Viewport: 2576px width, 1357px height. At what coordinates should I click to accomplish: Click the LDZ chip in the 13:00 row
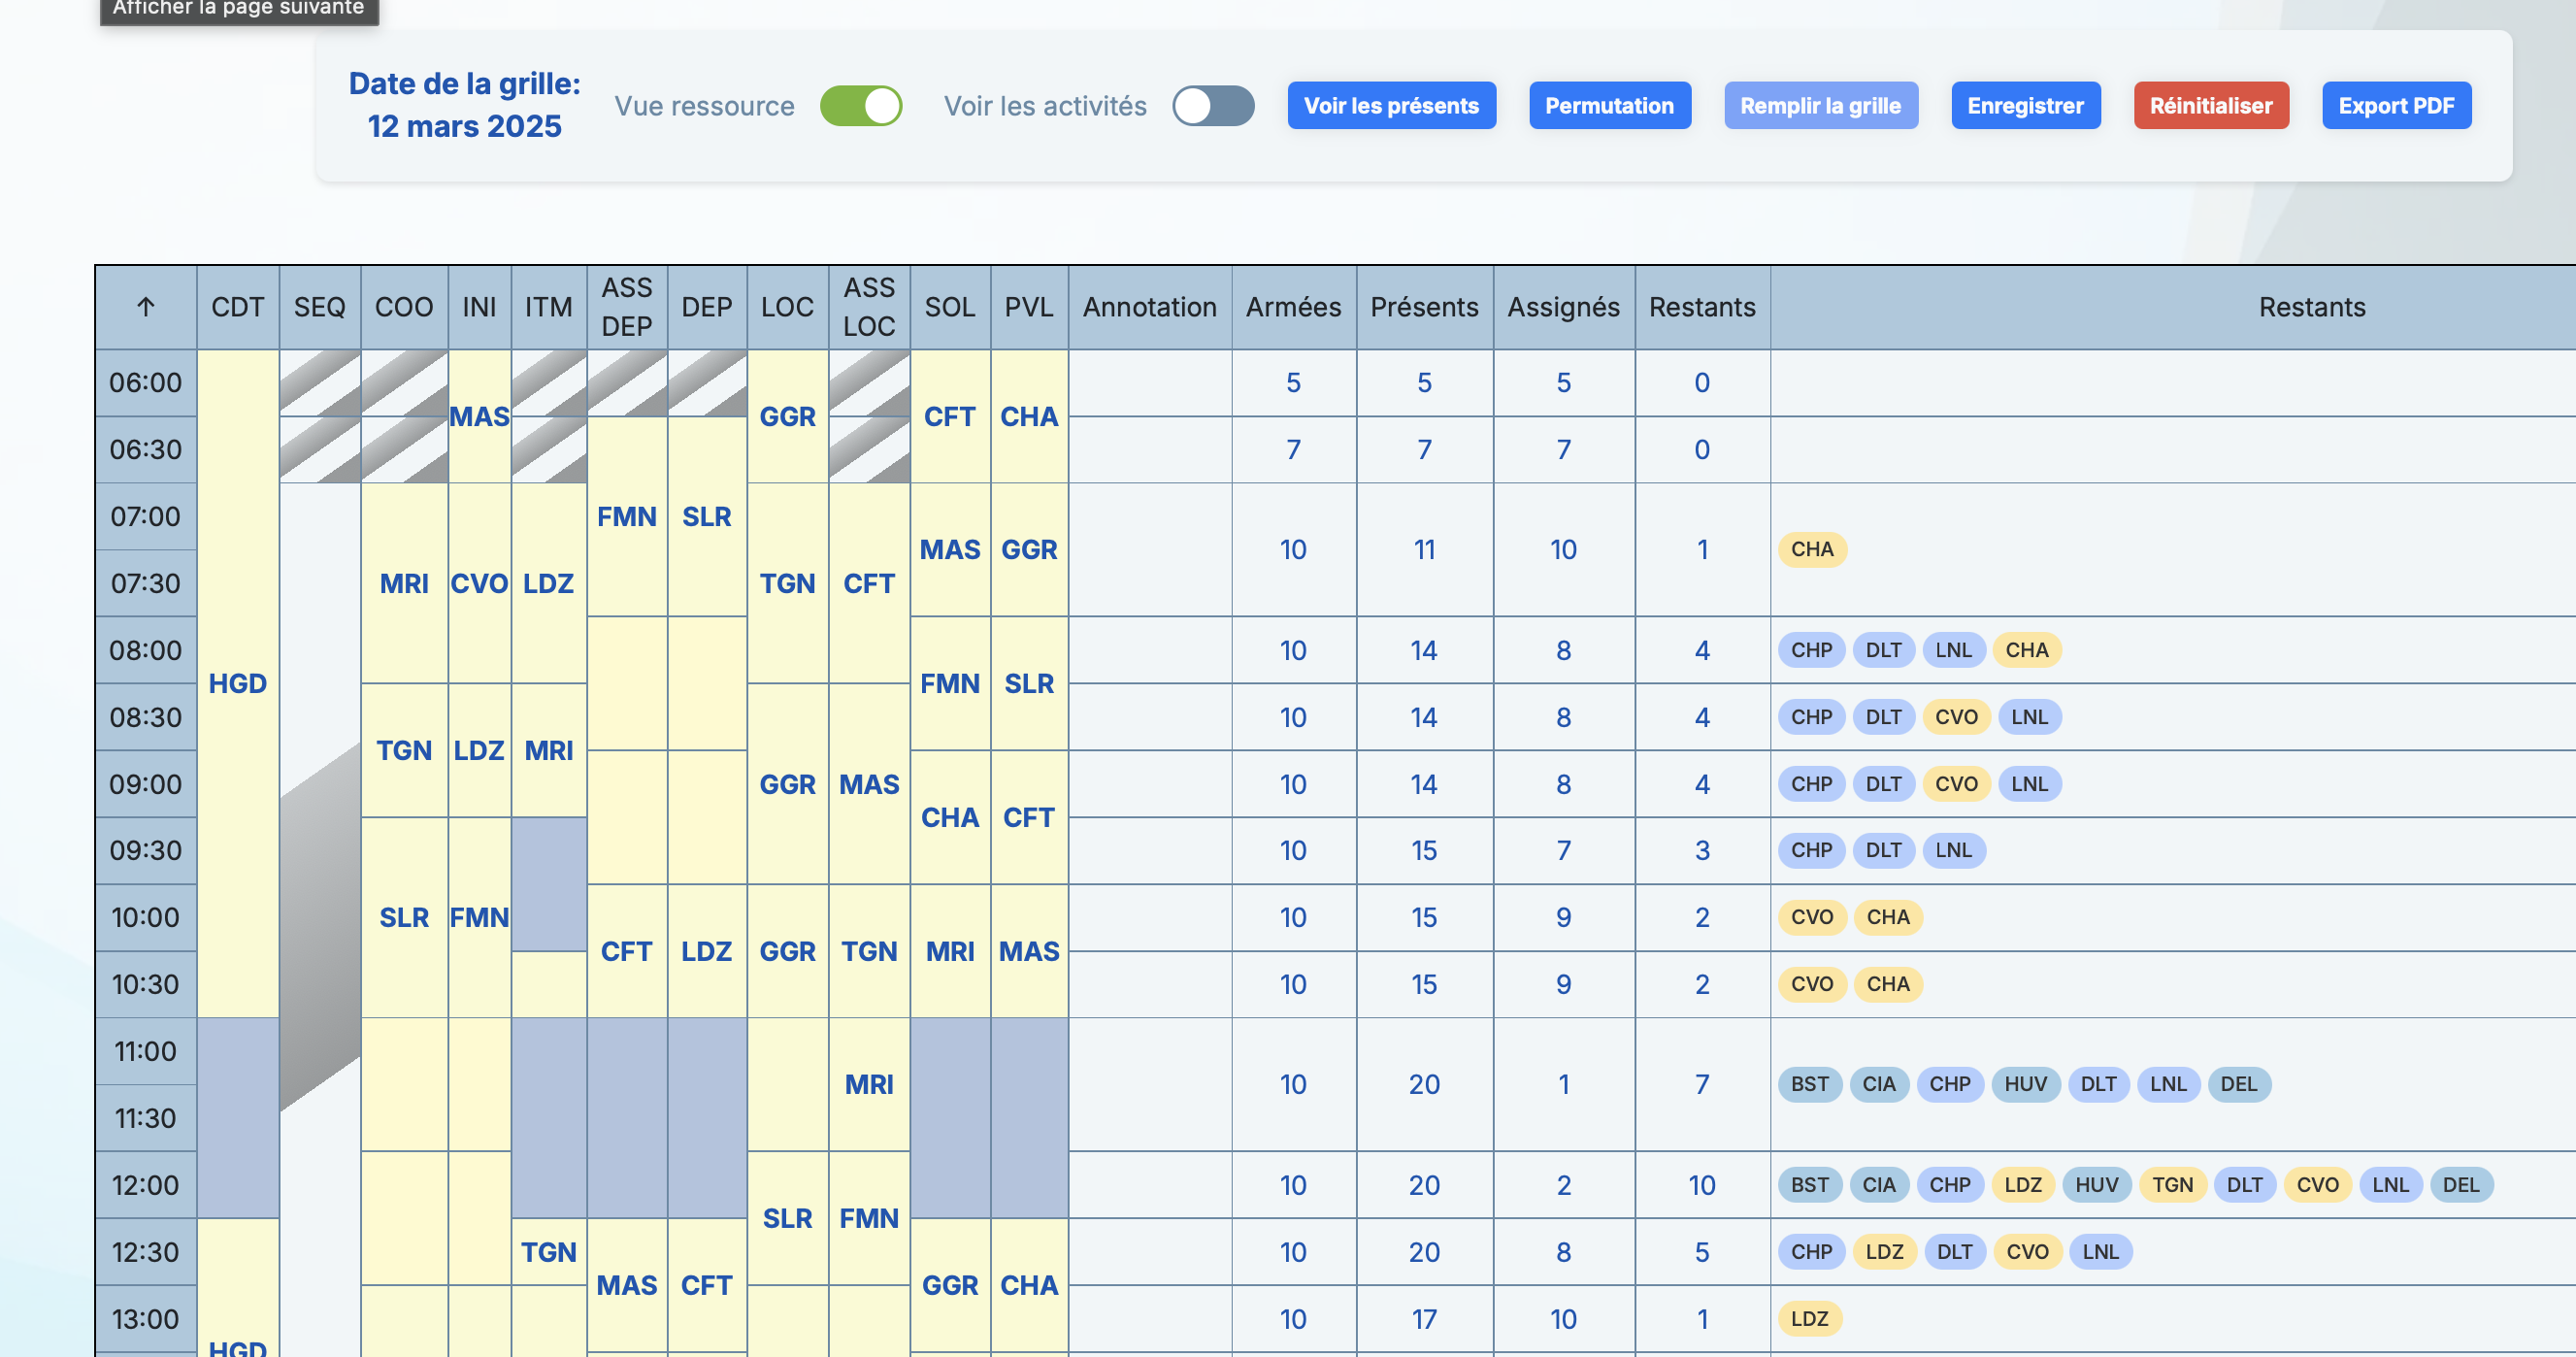1811,1318
